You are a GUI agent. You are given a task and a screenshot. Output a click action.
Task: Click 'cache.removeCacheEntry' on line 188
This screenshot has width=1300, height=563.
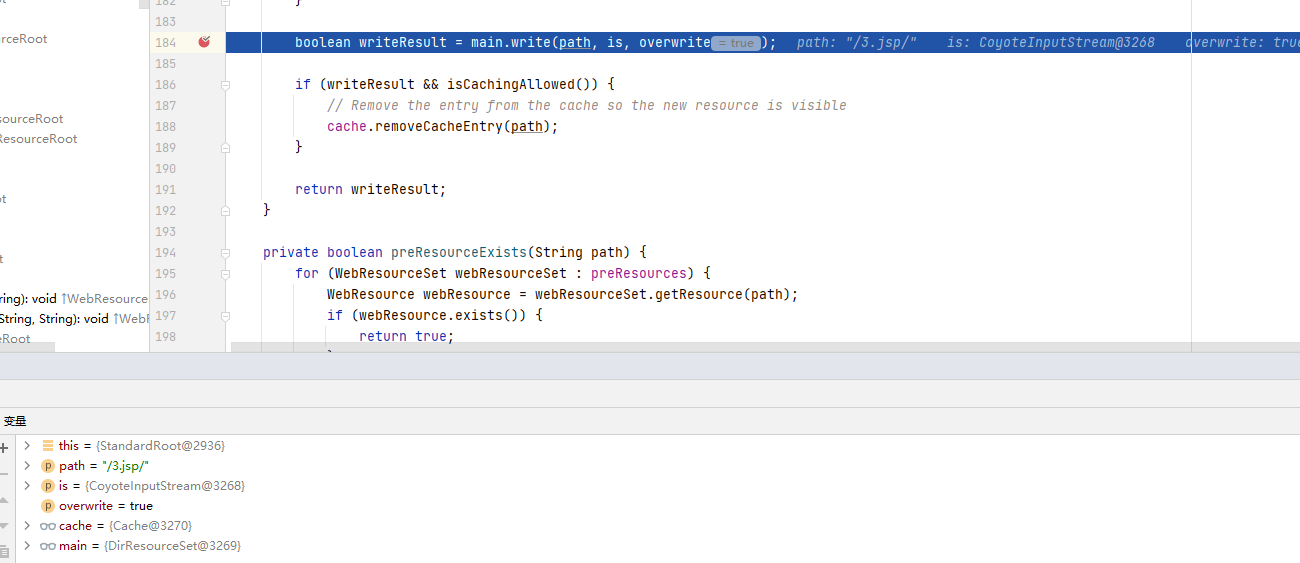415,126
